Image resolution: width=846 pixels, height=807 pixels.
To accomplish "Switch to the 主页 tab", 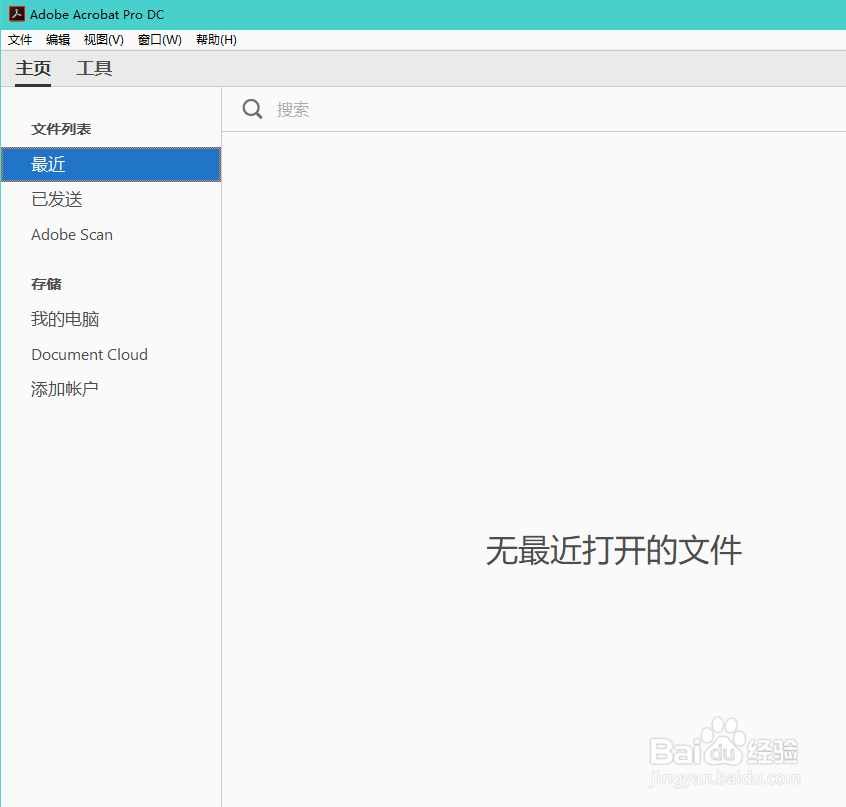I will pos(33,69).
